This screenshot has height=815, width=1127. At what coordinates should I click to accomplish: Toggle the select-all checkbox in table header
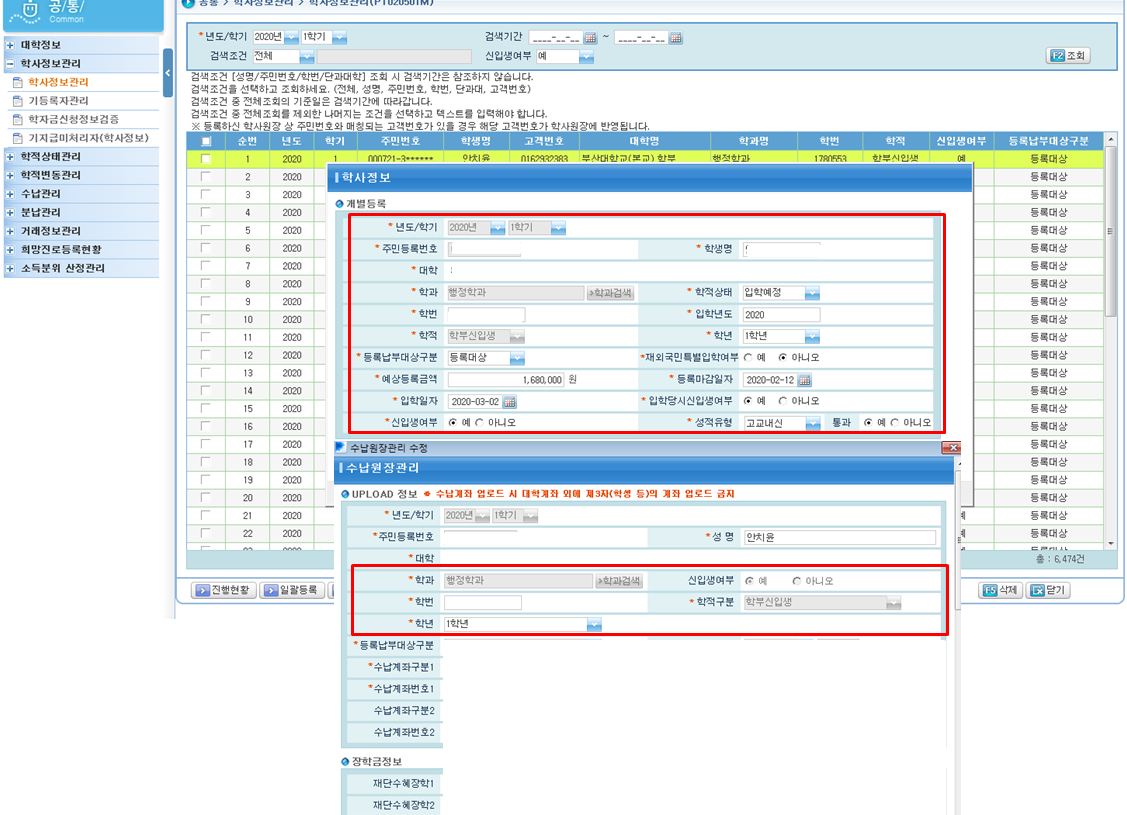point(206,141)
